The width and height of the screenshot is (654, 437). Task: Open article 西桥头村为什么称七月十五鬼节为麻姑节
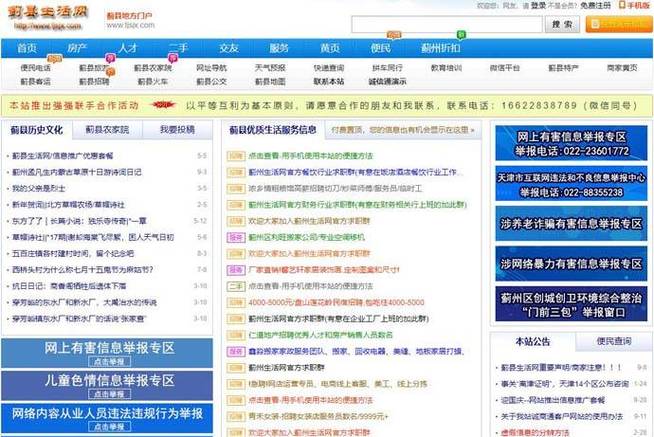[83, 270]
